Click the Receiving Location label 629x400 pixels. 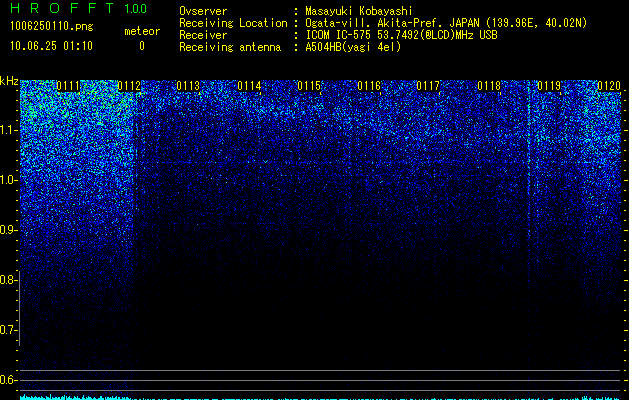coord(233,23)
